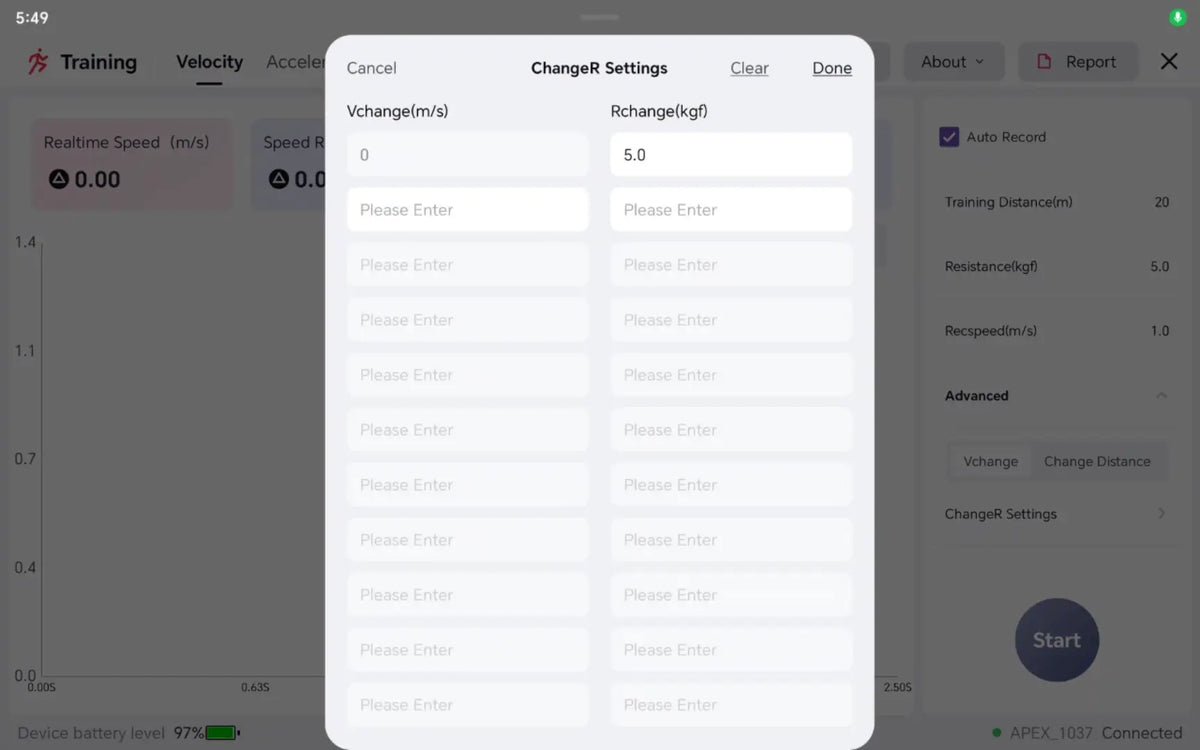Click the green battery level icon

coord(222,733)
